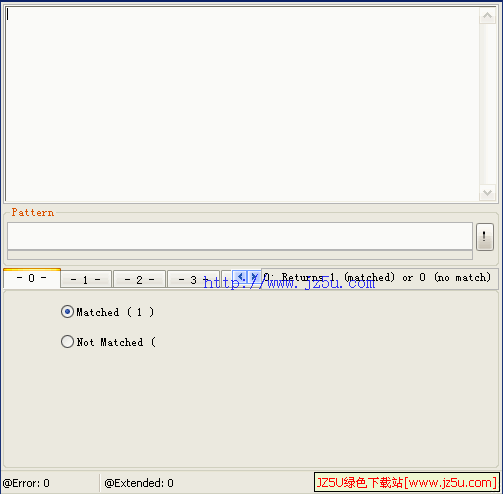Click the @Error: 0 status entry

(26, 483)
